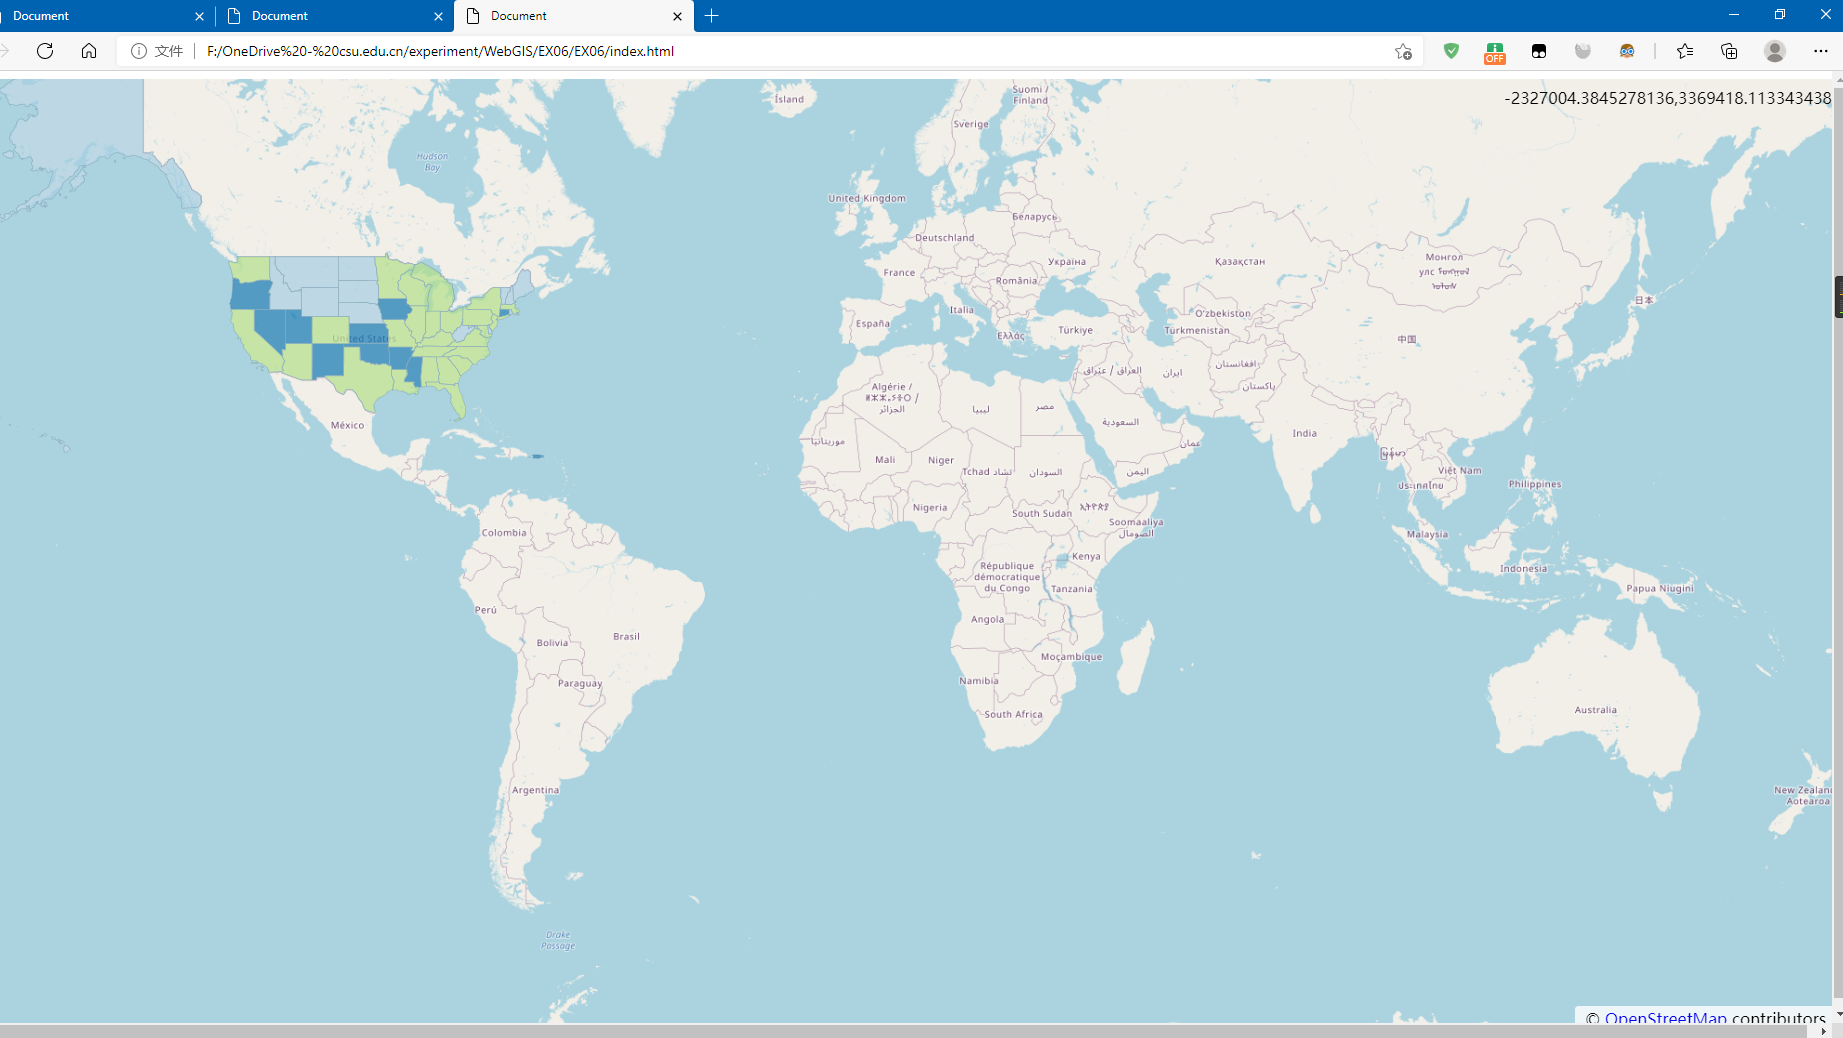
Task: Click the 'Australia' map label
Action: (x=1595, y=710)
